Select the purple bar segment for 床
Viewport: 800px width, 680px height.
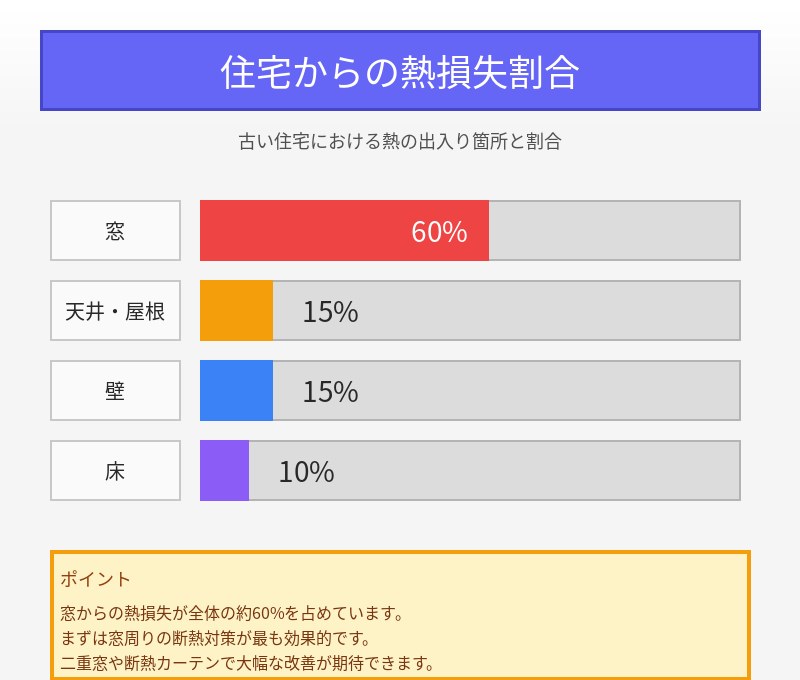tap(224, 471)
